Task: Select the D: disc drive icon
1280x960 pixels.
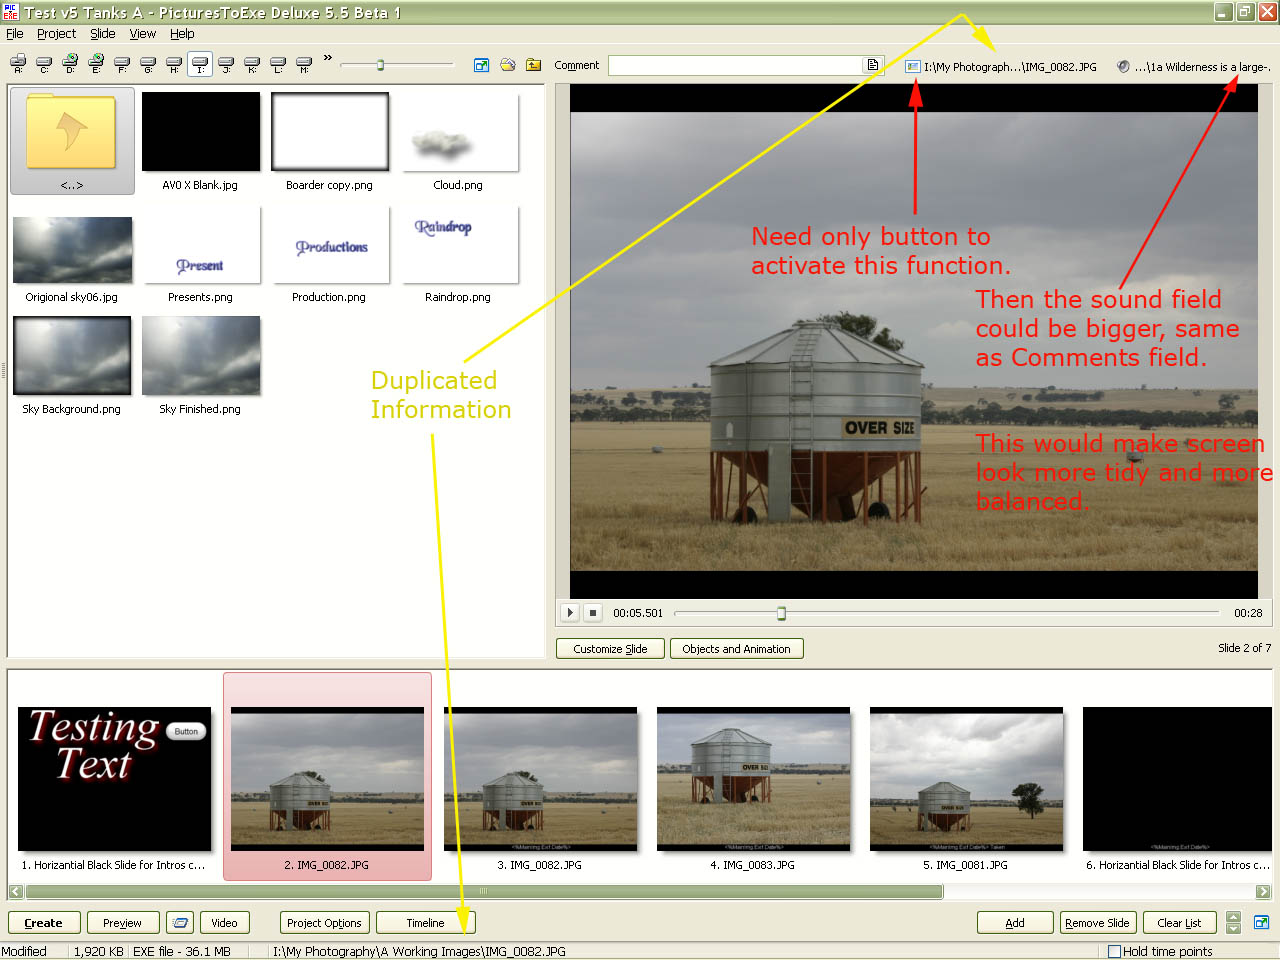Action: click(70, 64)
